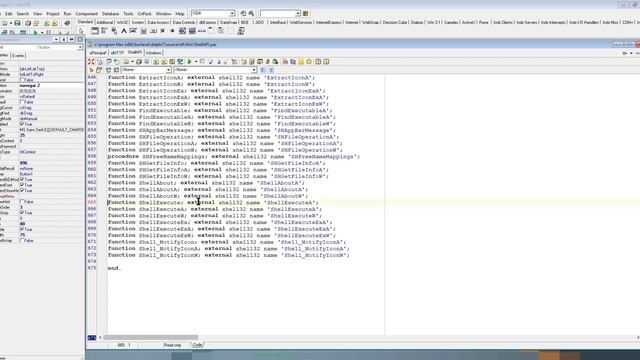Toggle the ShowHint False checkbox
Image resolution: width=640 pixels, height=360 pixels.
click(x=22, y=202)
